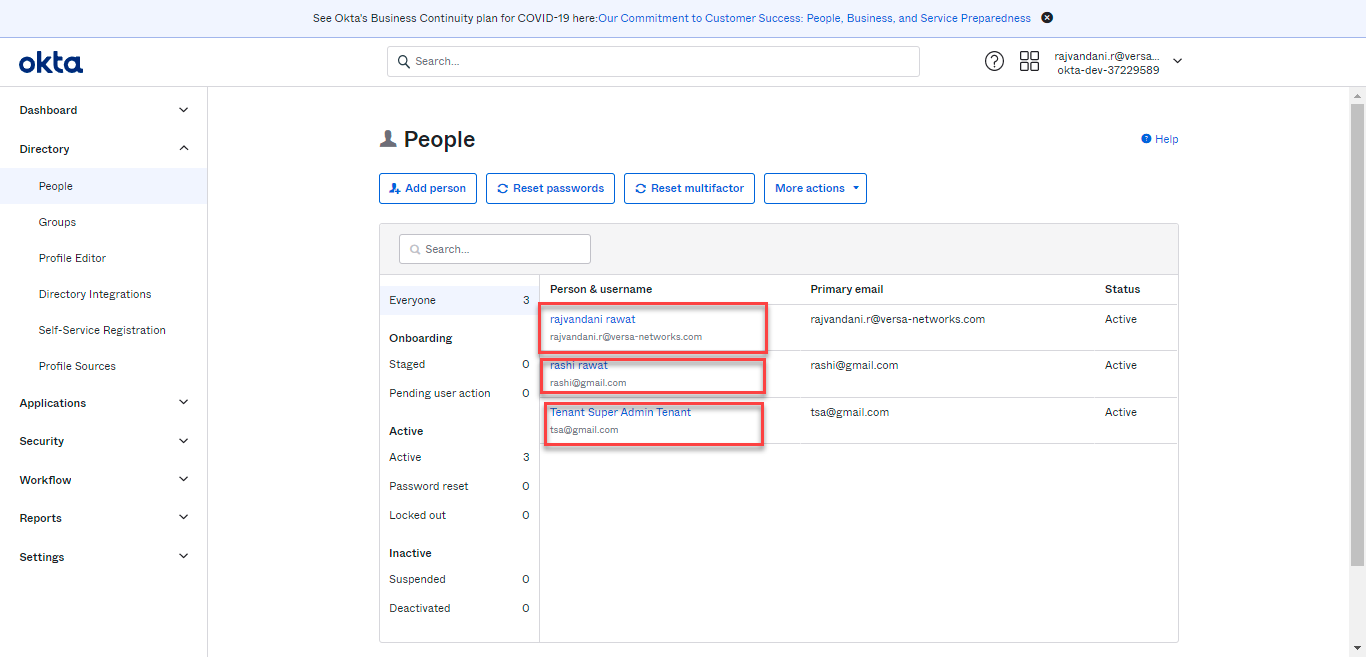The width and height of the screenshot is (1366, 657).
Task: Open Groups in the sidebar
Action: coord(57,222)
